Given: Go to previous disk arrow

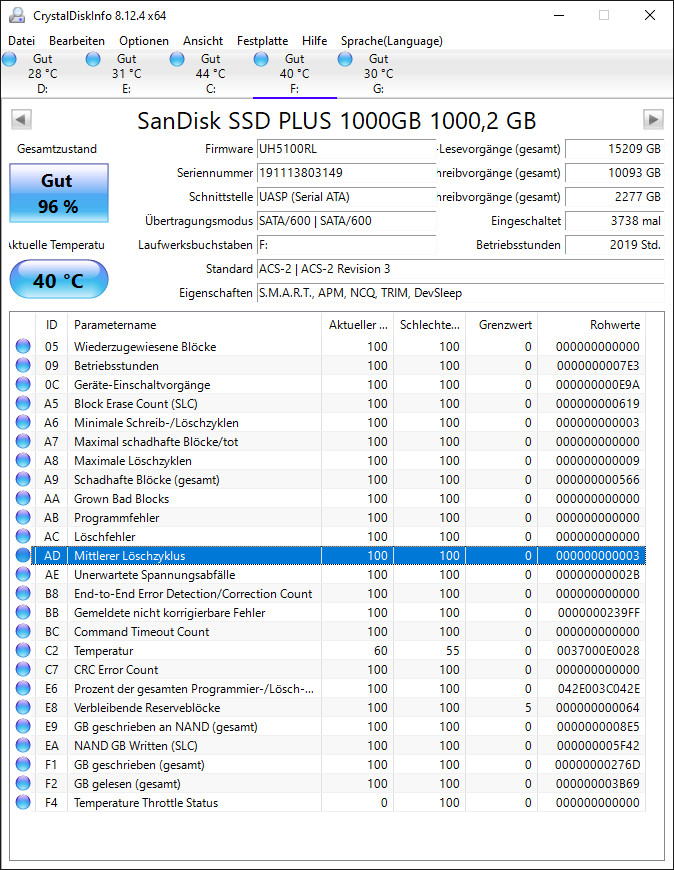Looking at the screenshot, I should tap(21, 119).
